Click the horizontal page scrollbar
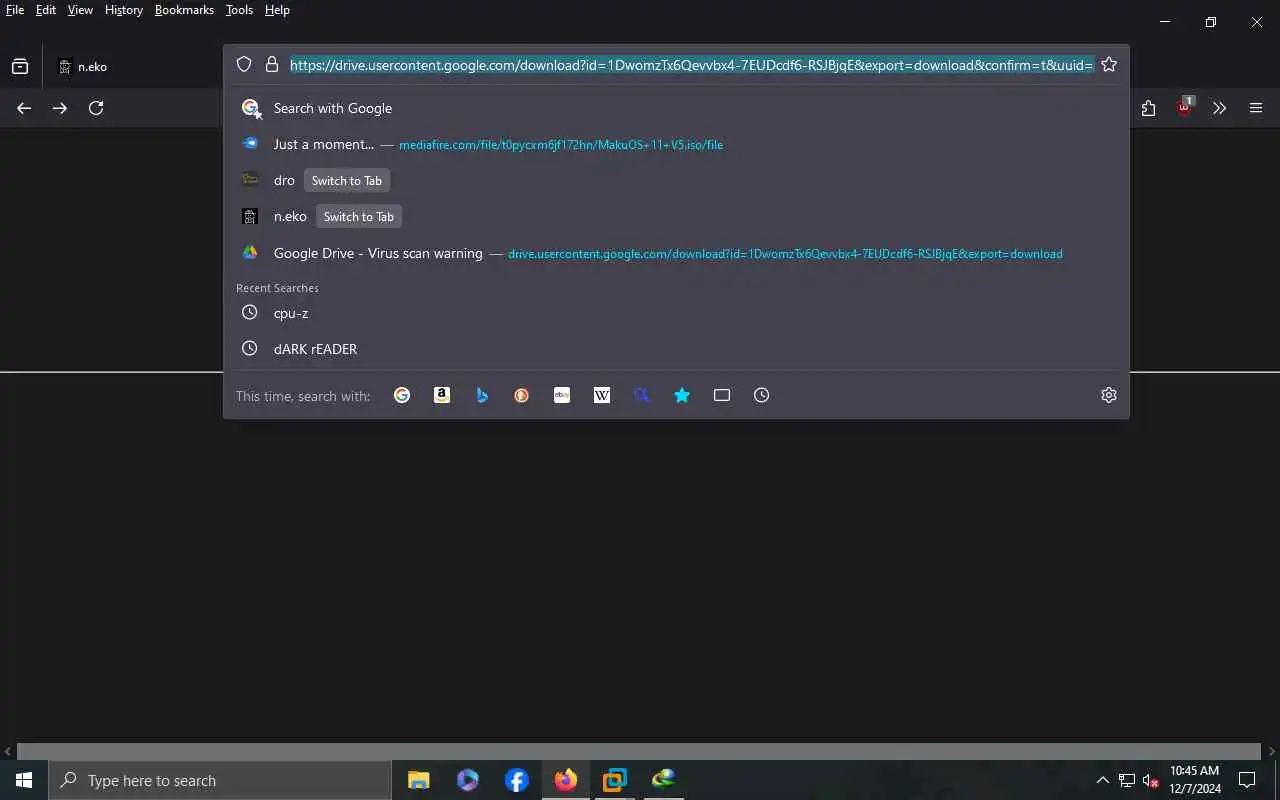 tap(639, 751)
